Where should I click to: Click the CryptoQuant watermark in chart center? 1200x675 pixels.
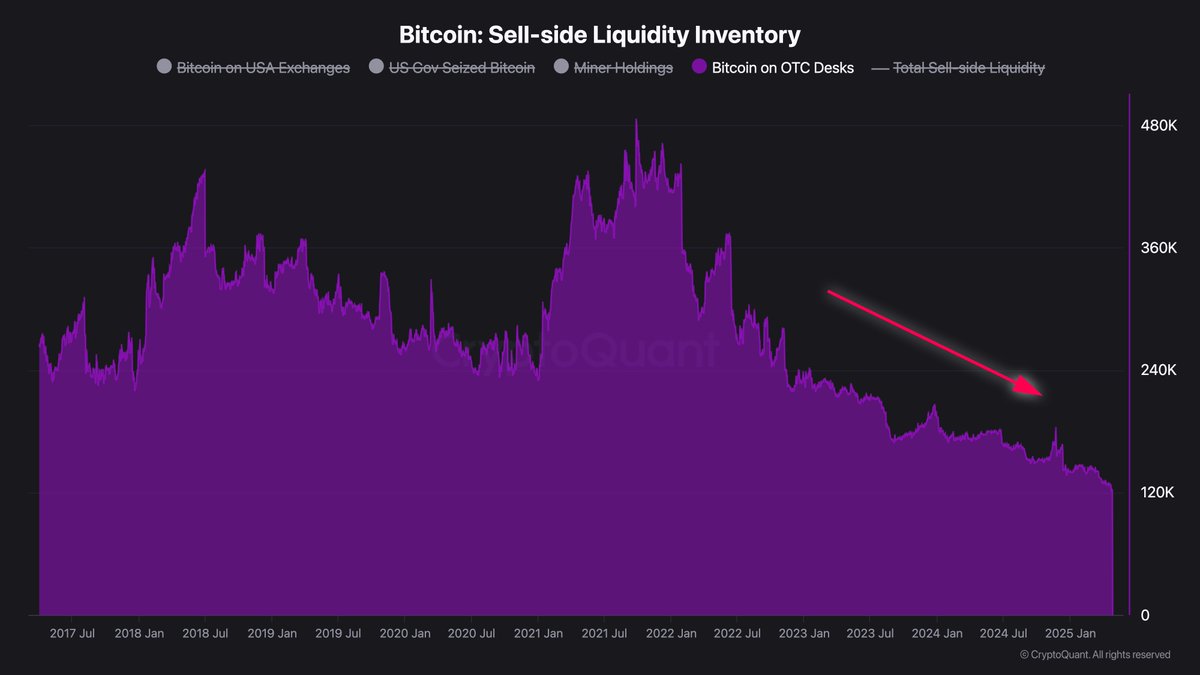pyautogui.click(x=577, y=352)
